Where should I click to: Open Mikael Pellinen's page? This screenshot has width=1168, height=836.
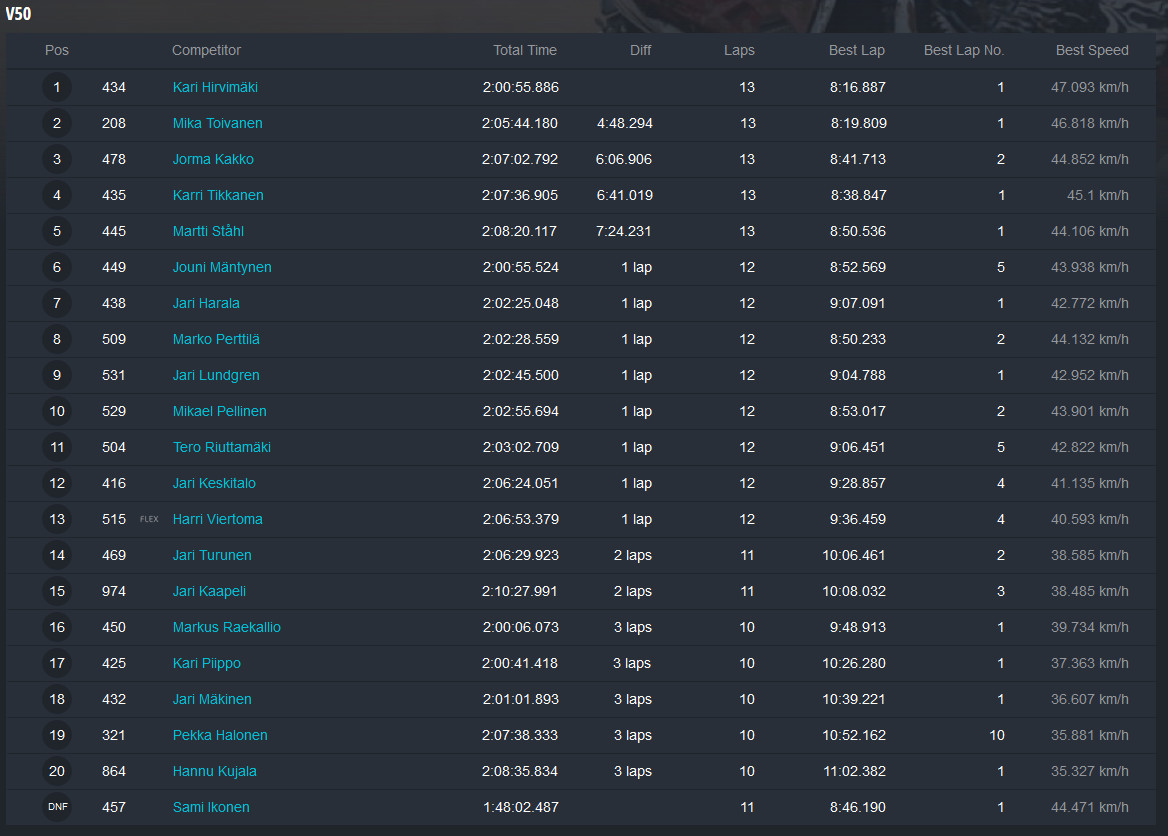point(220,411)
